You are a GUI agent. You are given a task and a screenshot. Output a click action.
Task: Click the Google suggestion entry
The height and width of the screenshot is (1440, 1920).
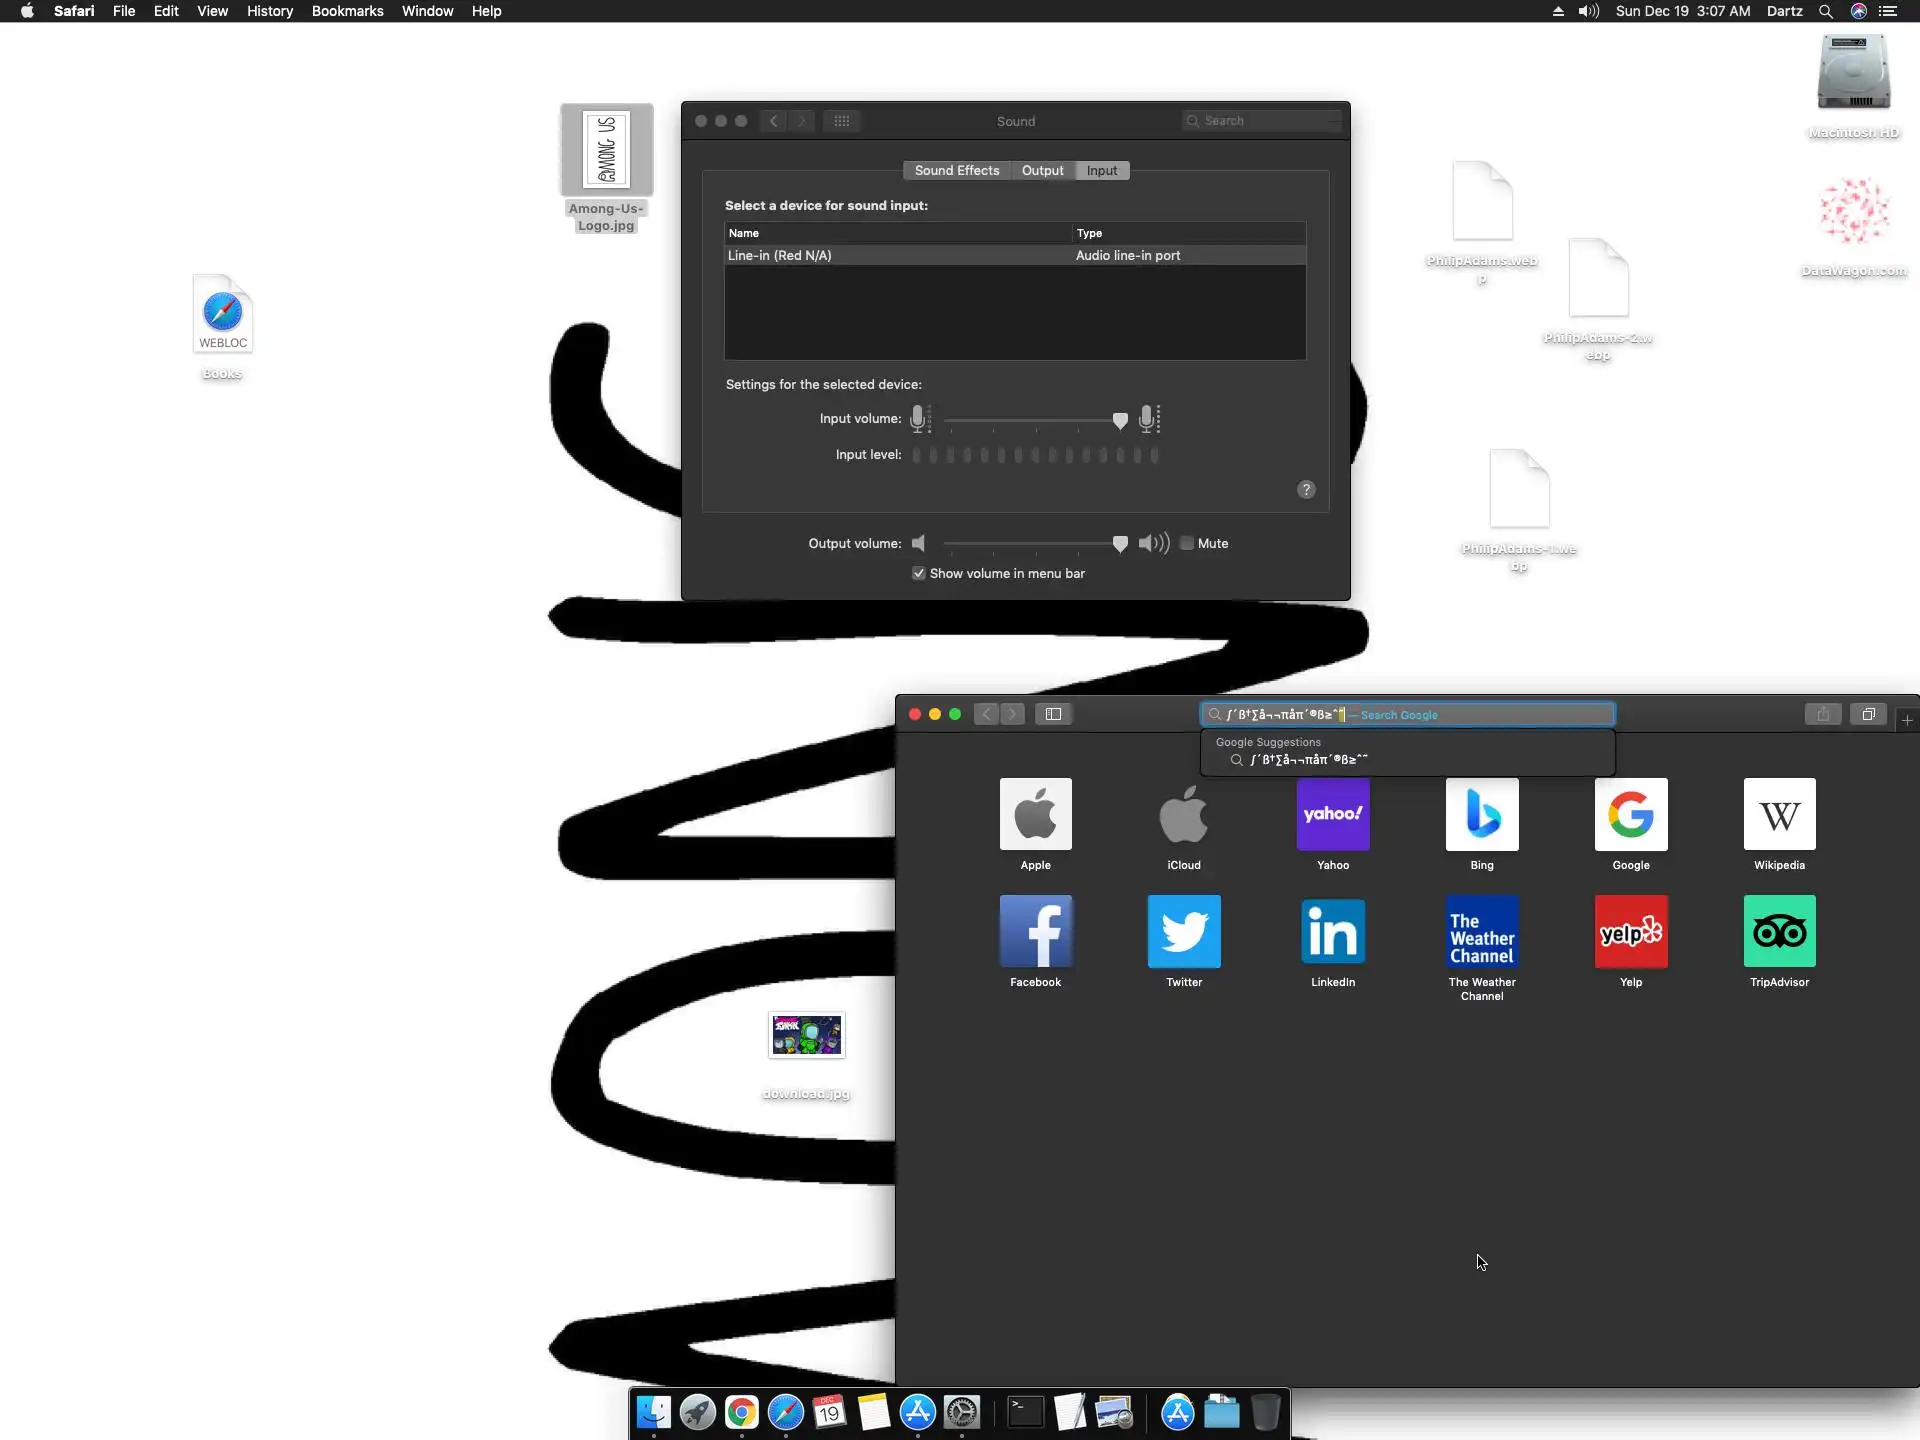point(1308,760)
